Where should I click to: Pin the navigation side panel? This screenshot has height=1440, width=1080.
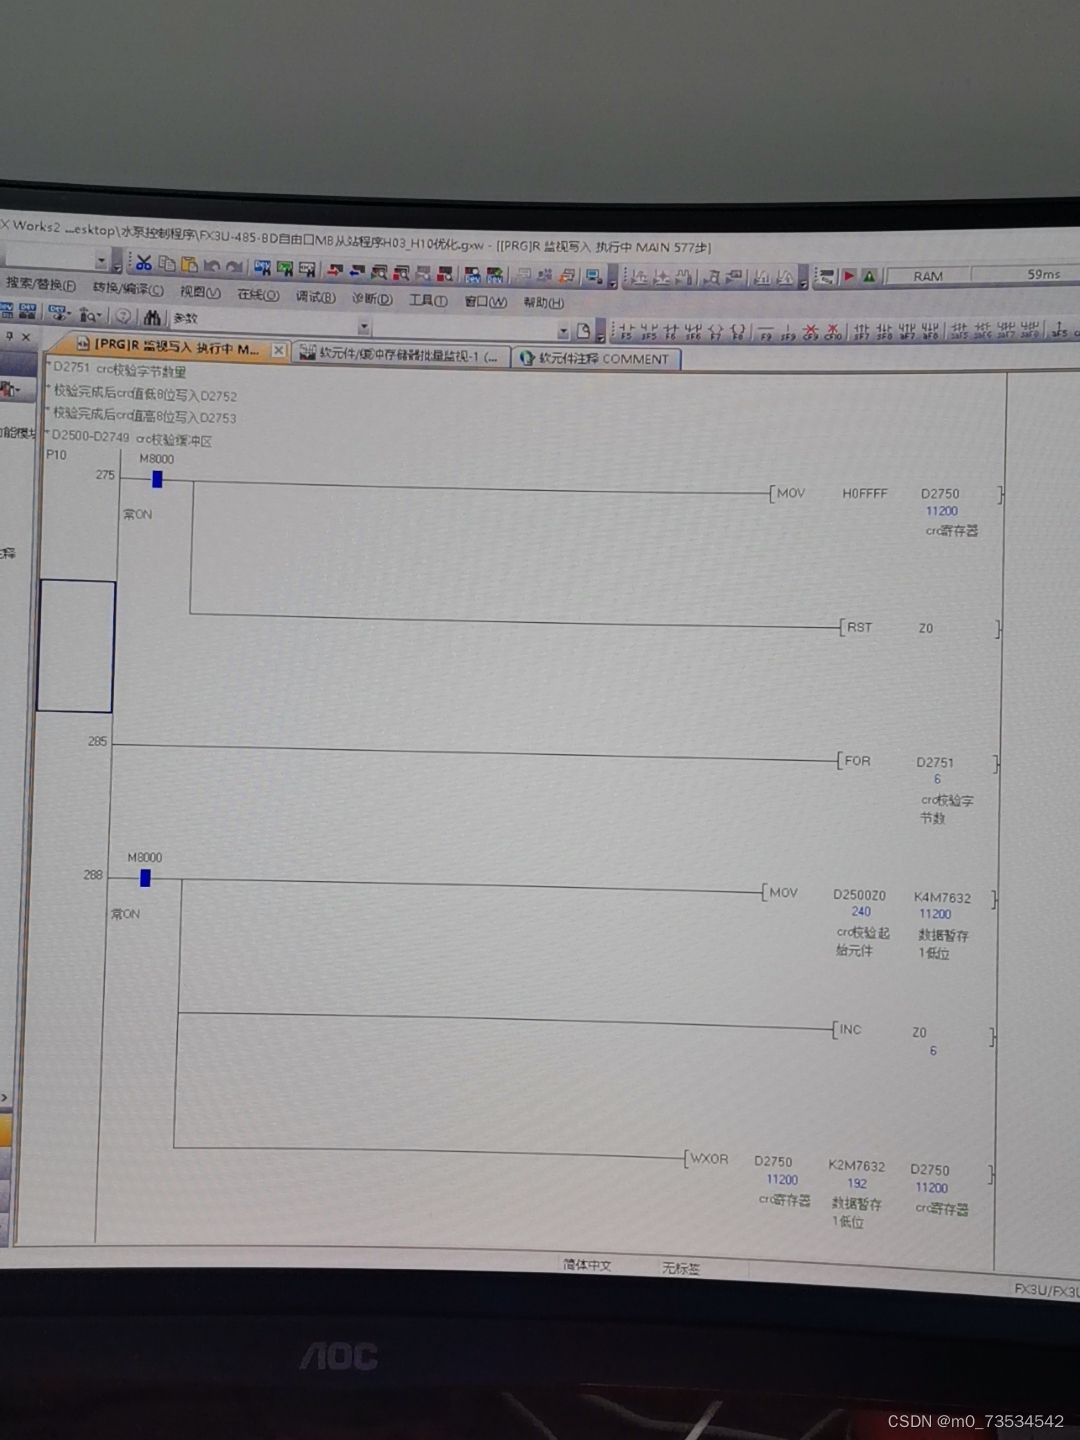coord(8,335)
